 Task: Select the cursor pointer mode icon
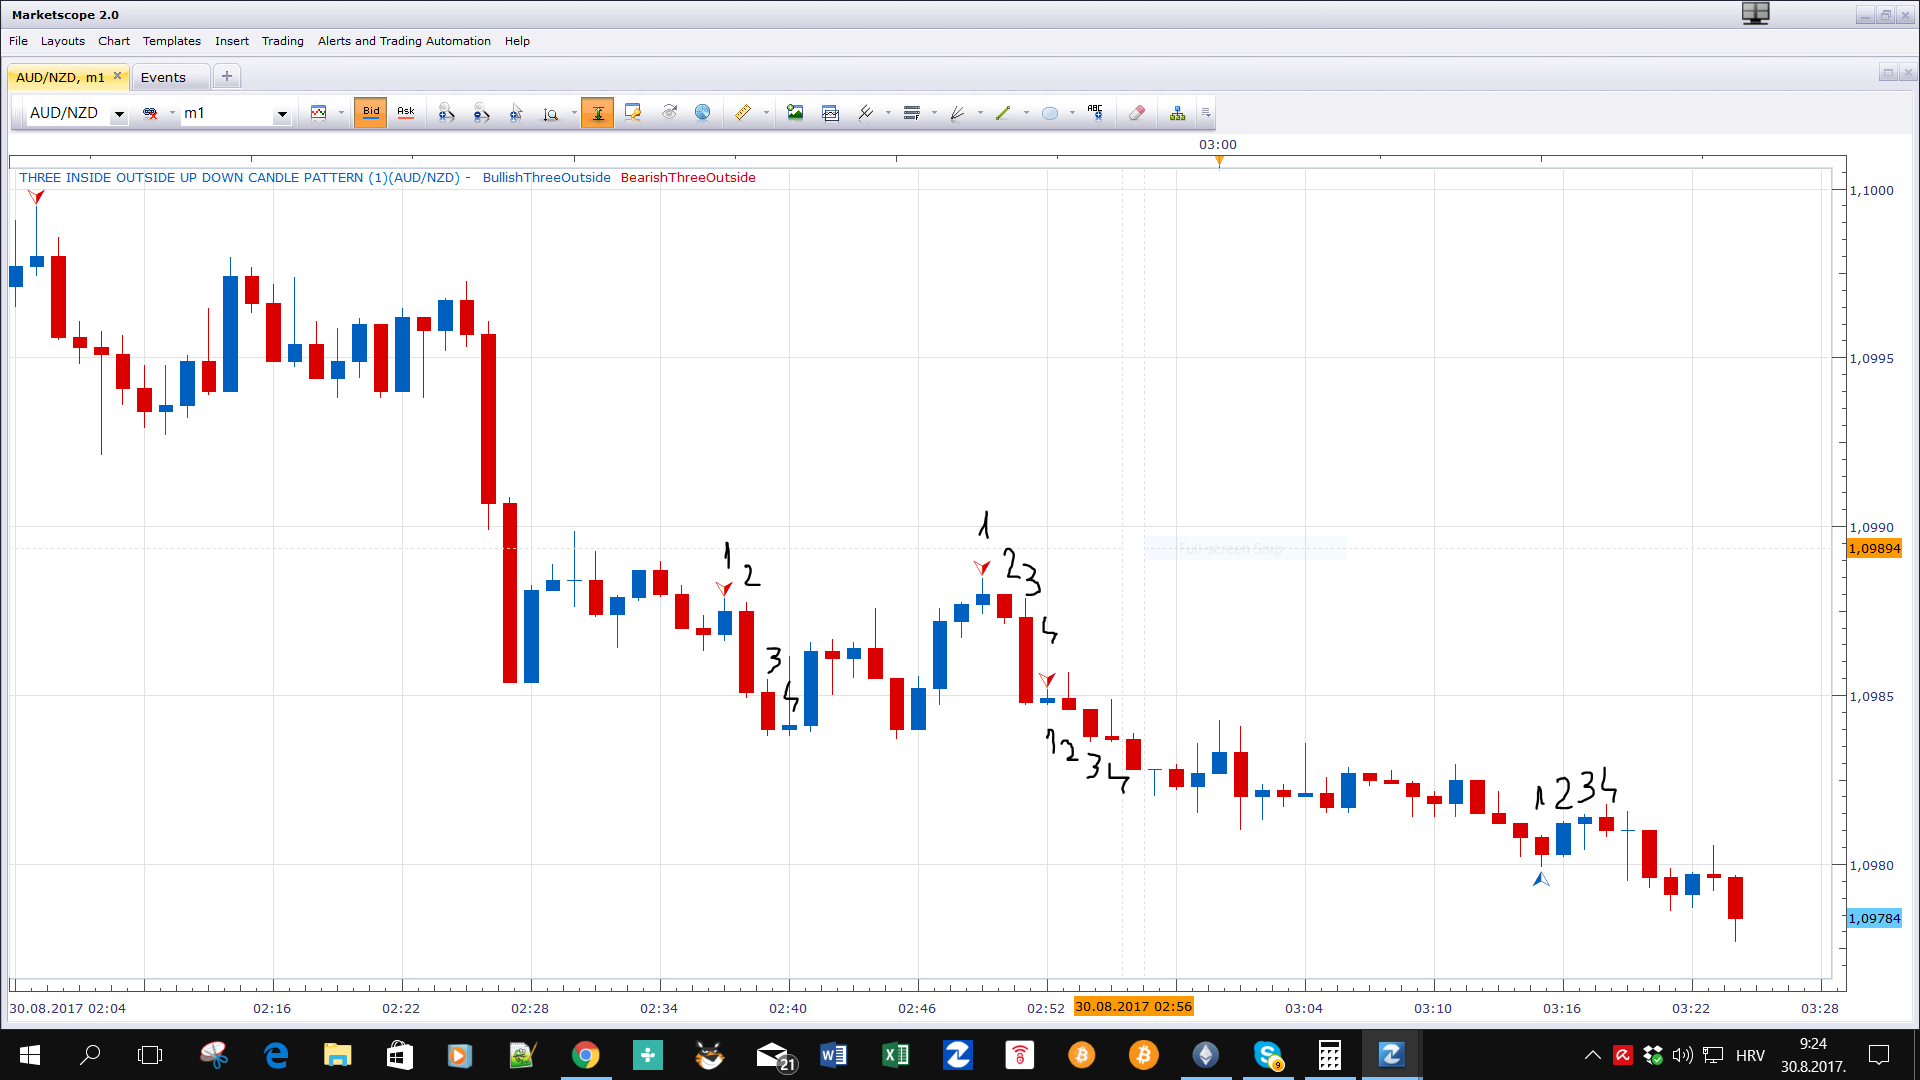pyautogui.click(x=516, y=113)
